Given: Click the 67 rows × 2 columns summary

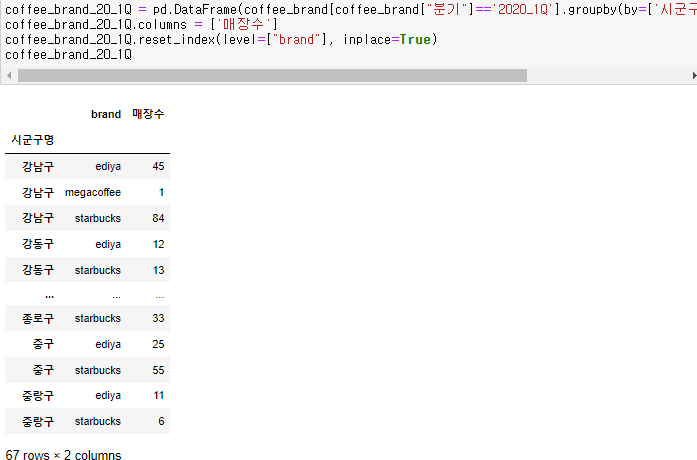Looking at the screenshot, I should [63, 455].
